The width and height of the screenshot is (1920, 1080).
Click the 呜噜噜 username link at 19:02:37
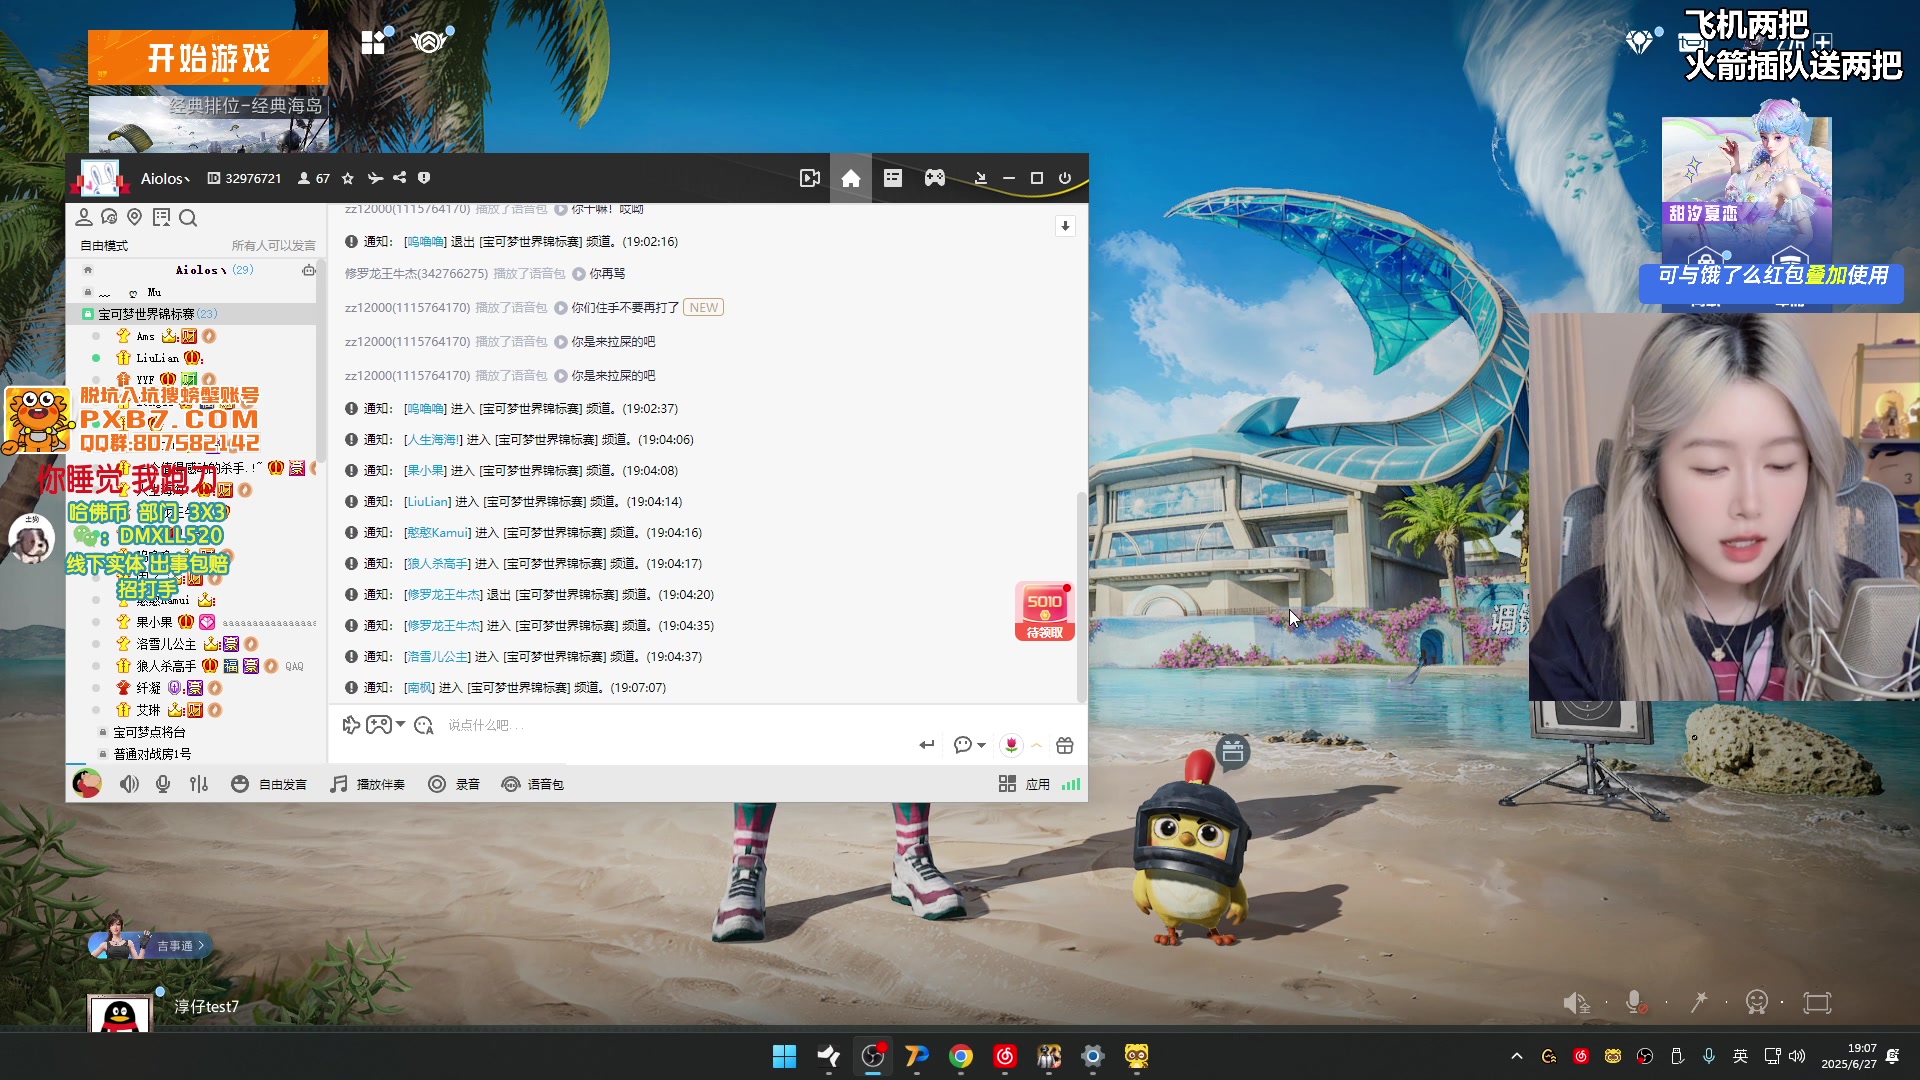click(x=425, y=409)
